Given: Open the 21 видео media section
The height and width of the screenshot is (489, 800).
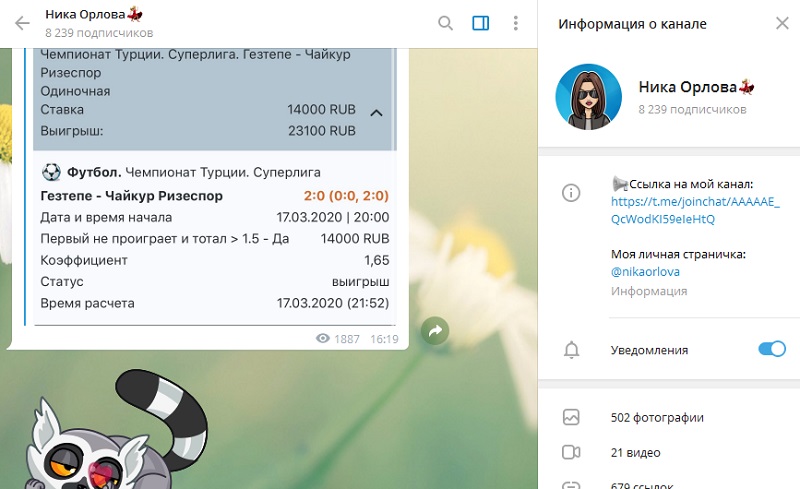Looking at the screenshot, I should click(635, 452).
